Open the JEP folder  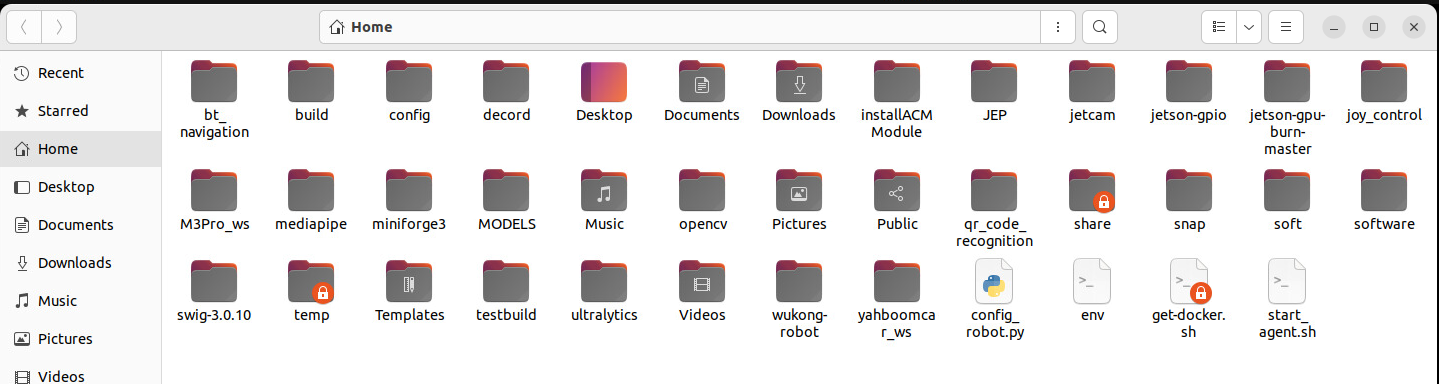994,82
